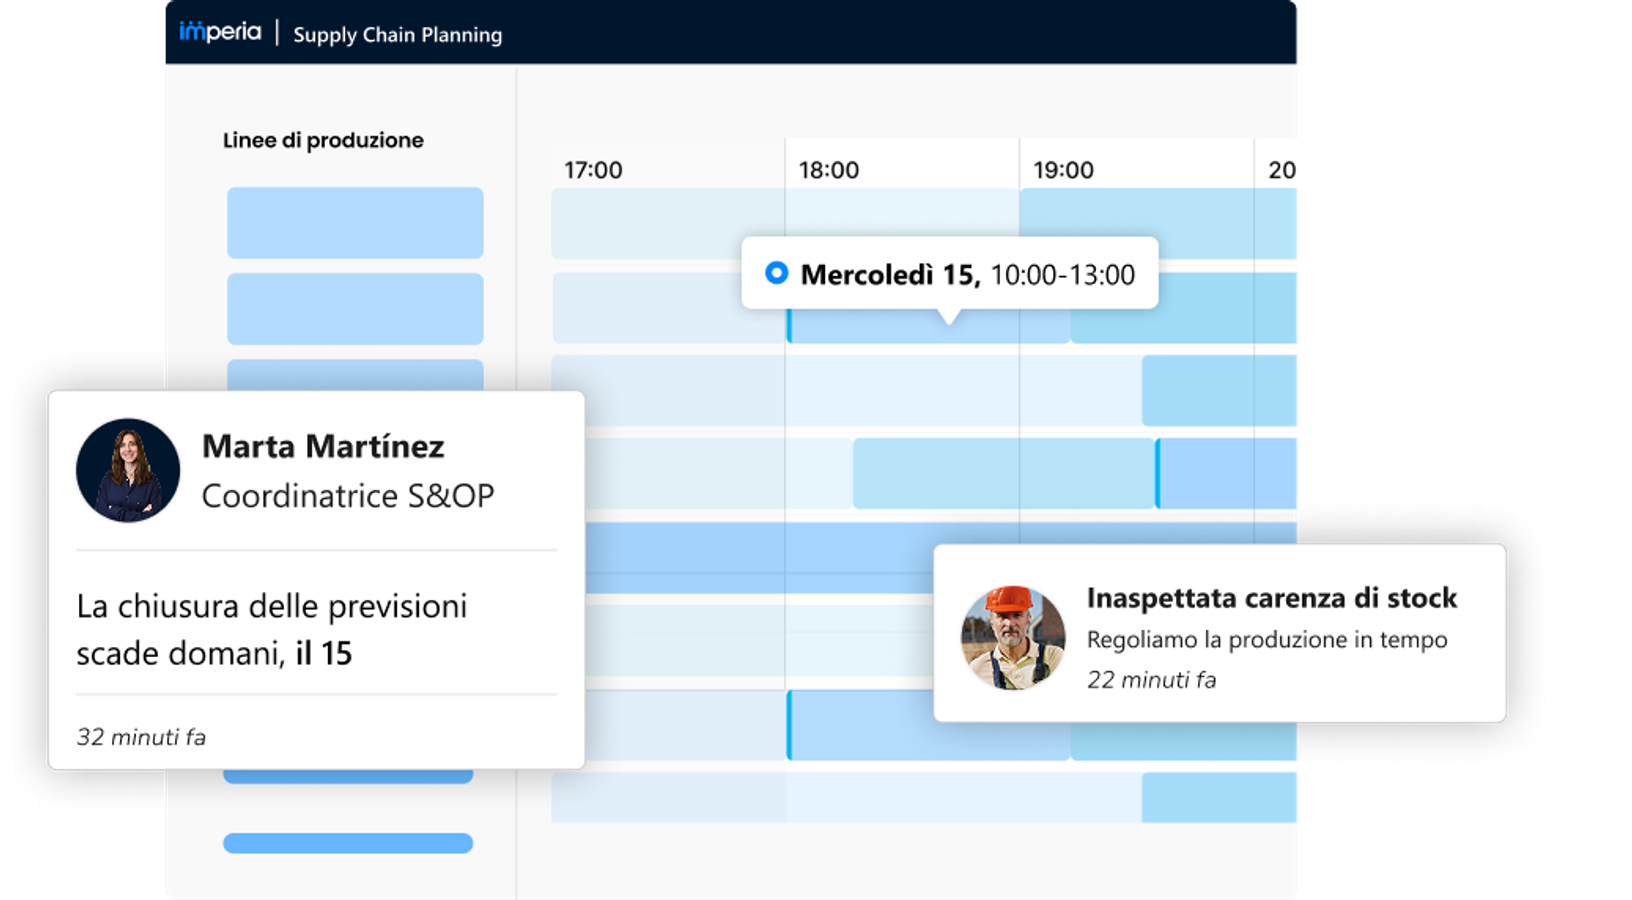1632x900 pixels.
Task: Select the first production line block in the sidebar
Action: pos(355,223)
